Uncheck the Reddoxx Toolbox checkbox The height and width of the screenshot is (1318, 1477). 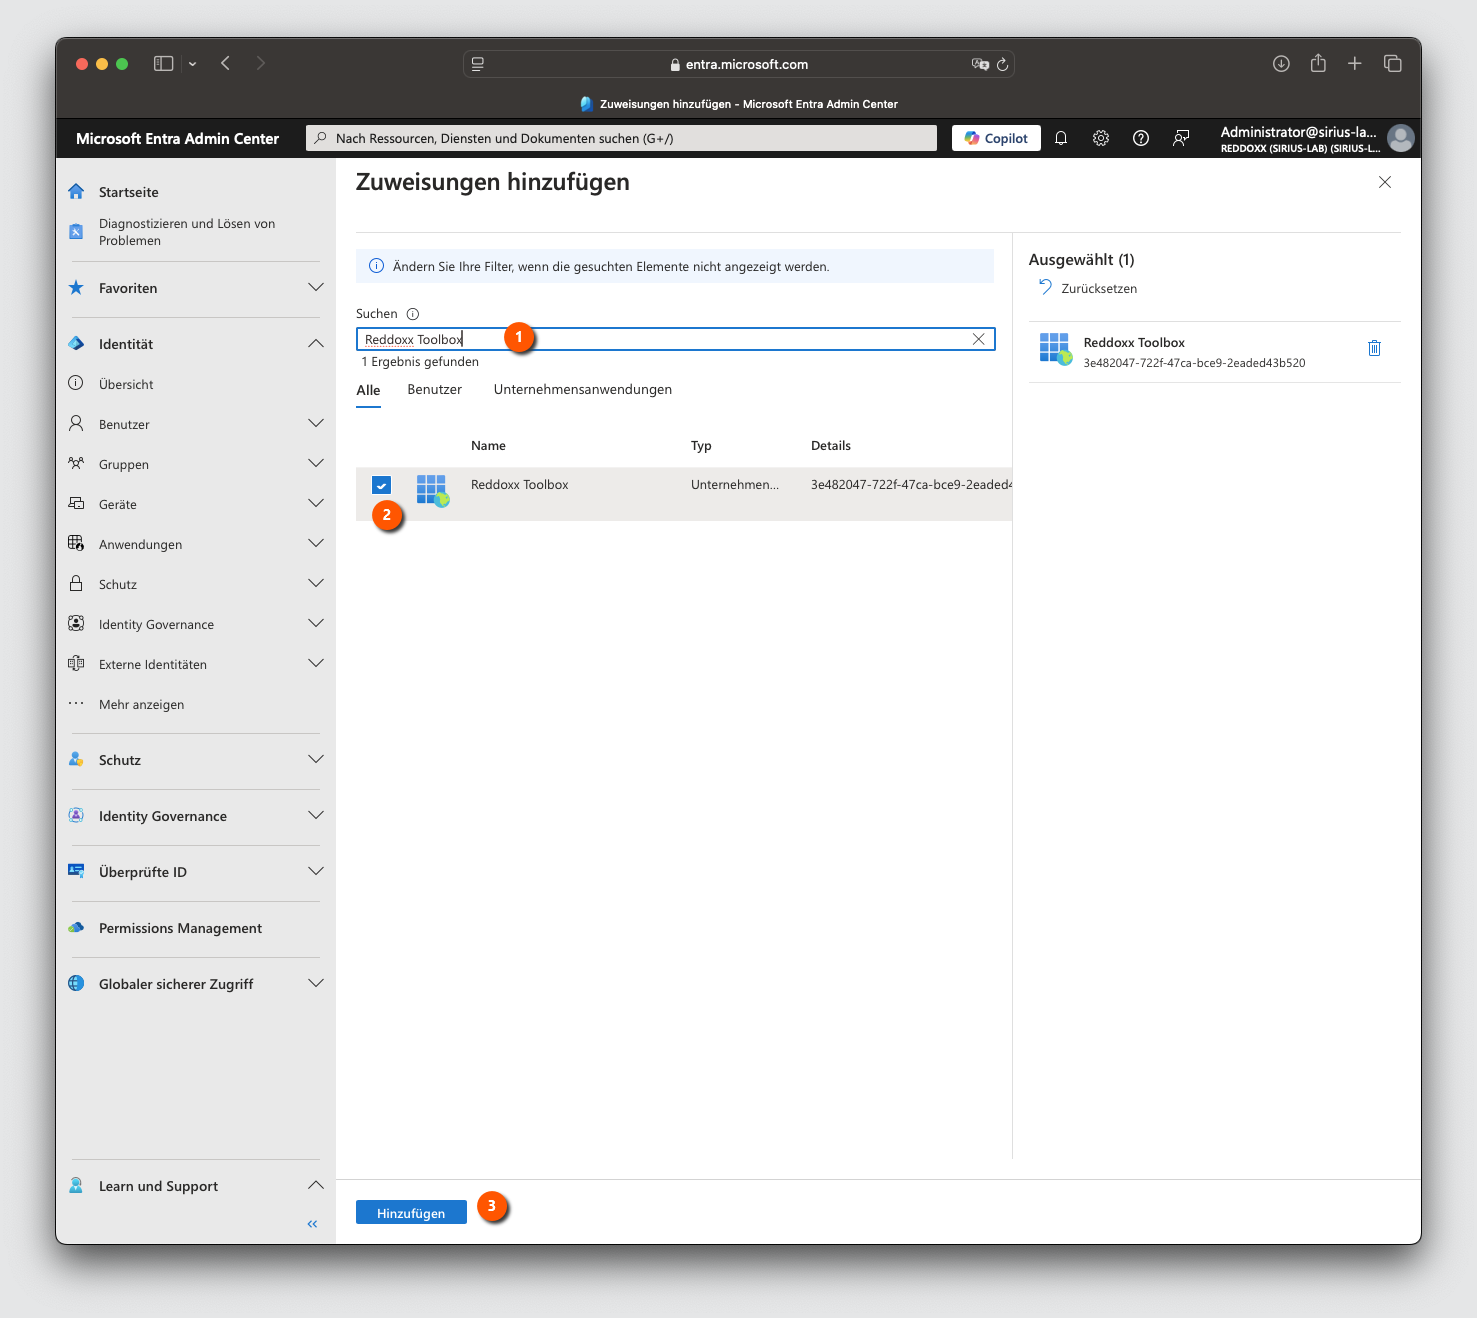pyautogui.click(x=381, y=485)
